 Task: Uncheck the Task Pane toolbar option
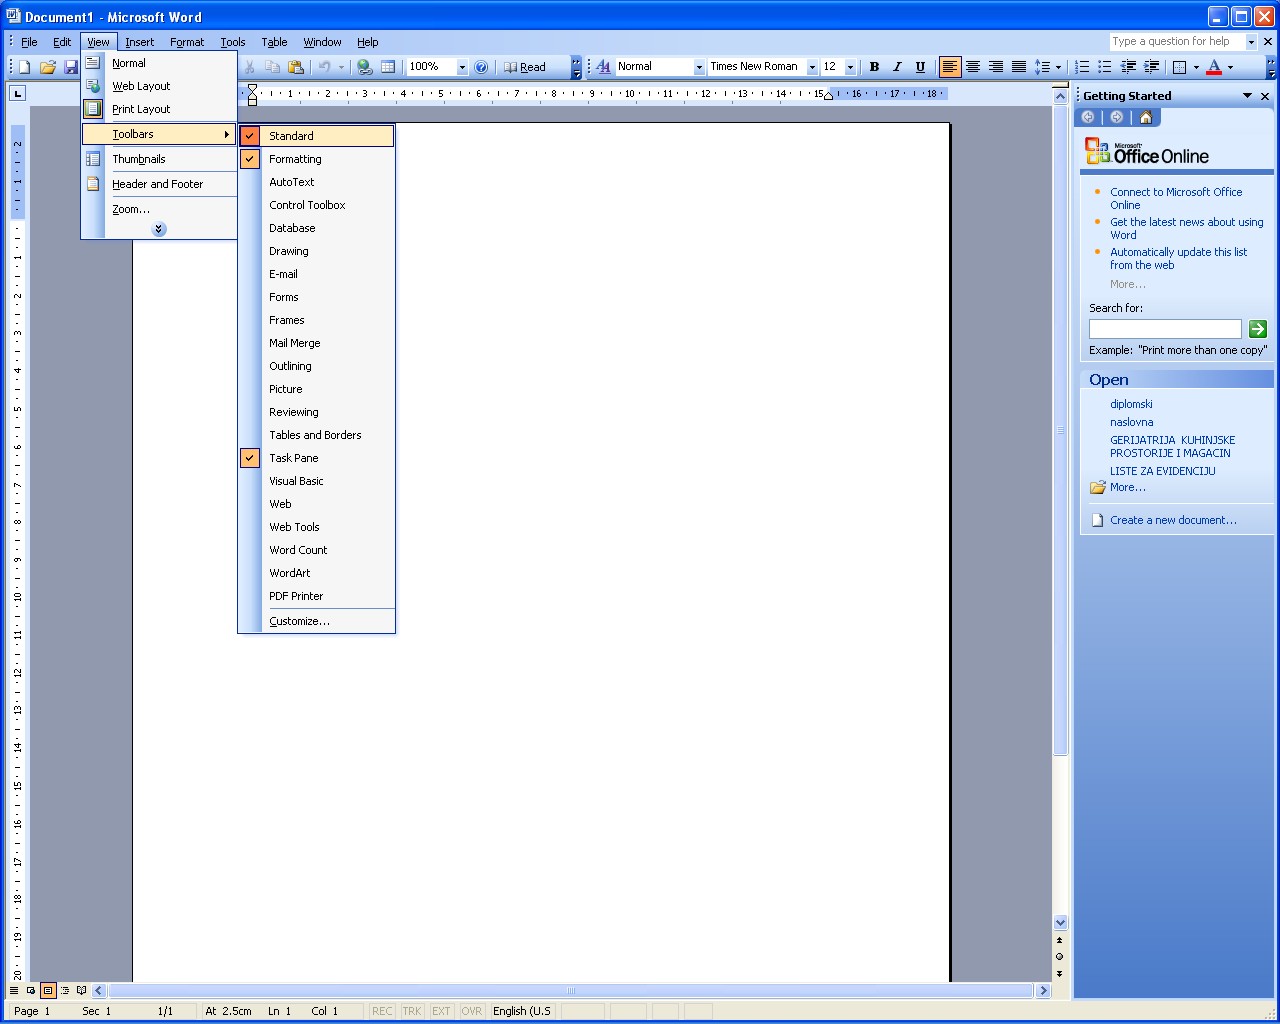click(317, 458)
